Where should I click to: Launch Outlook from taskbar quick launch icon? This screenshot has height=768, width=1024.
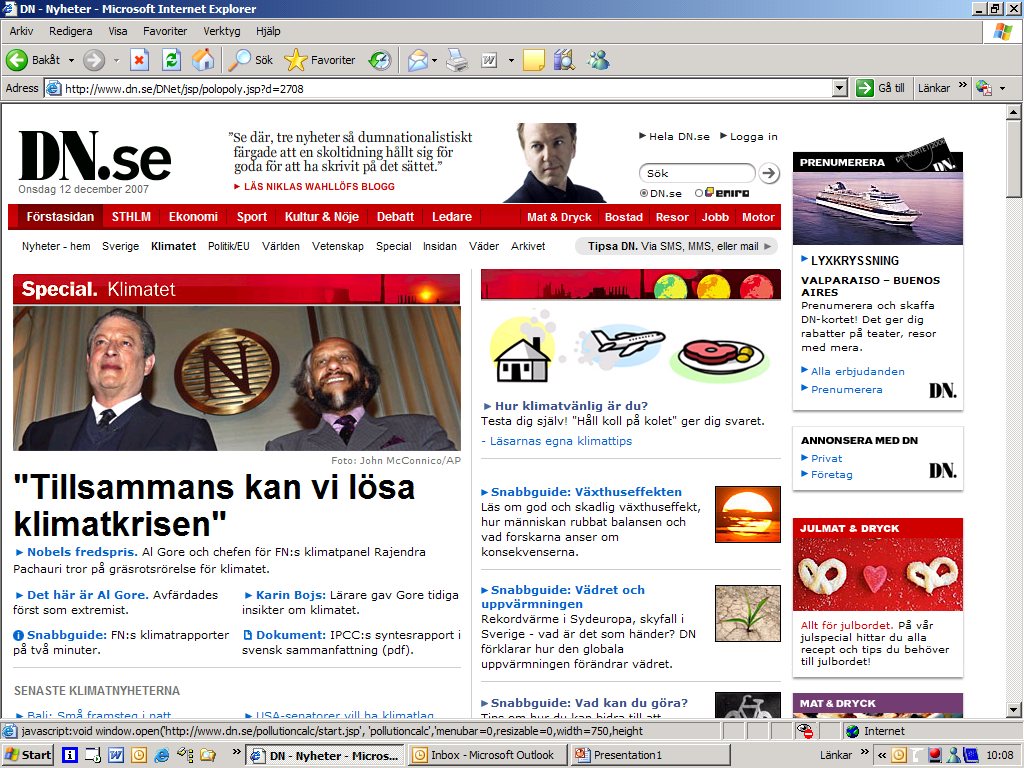[139, 755]
